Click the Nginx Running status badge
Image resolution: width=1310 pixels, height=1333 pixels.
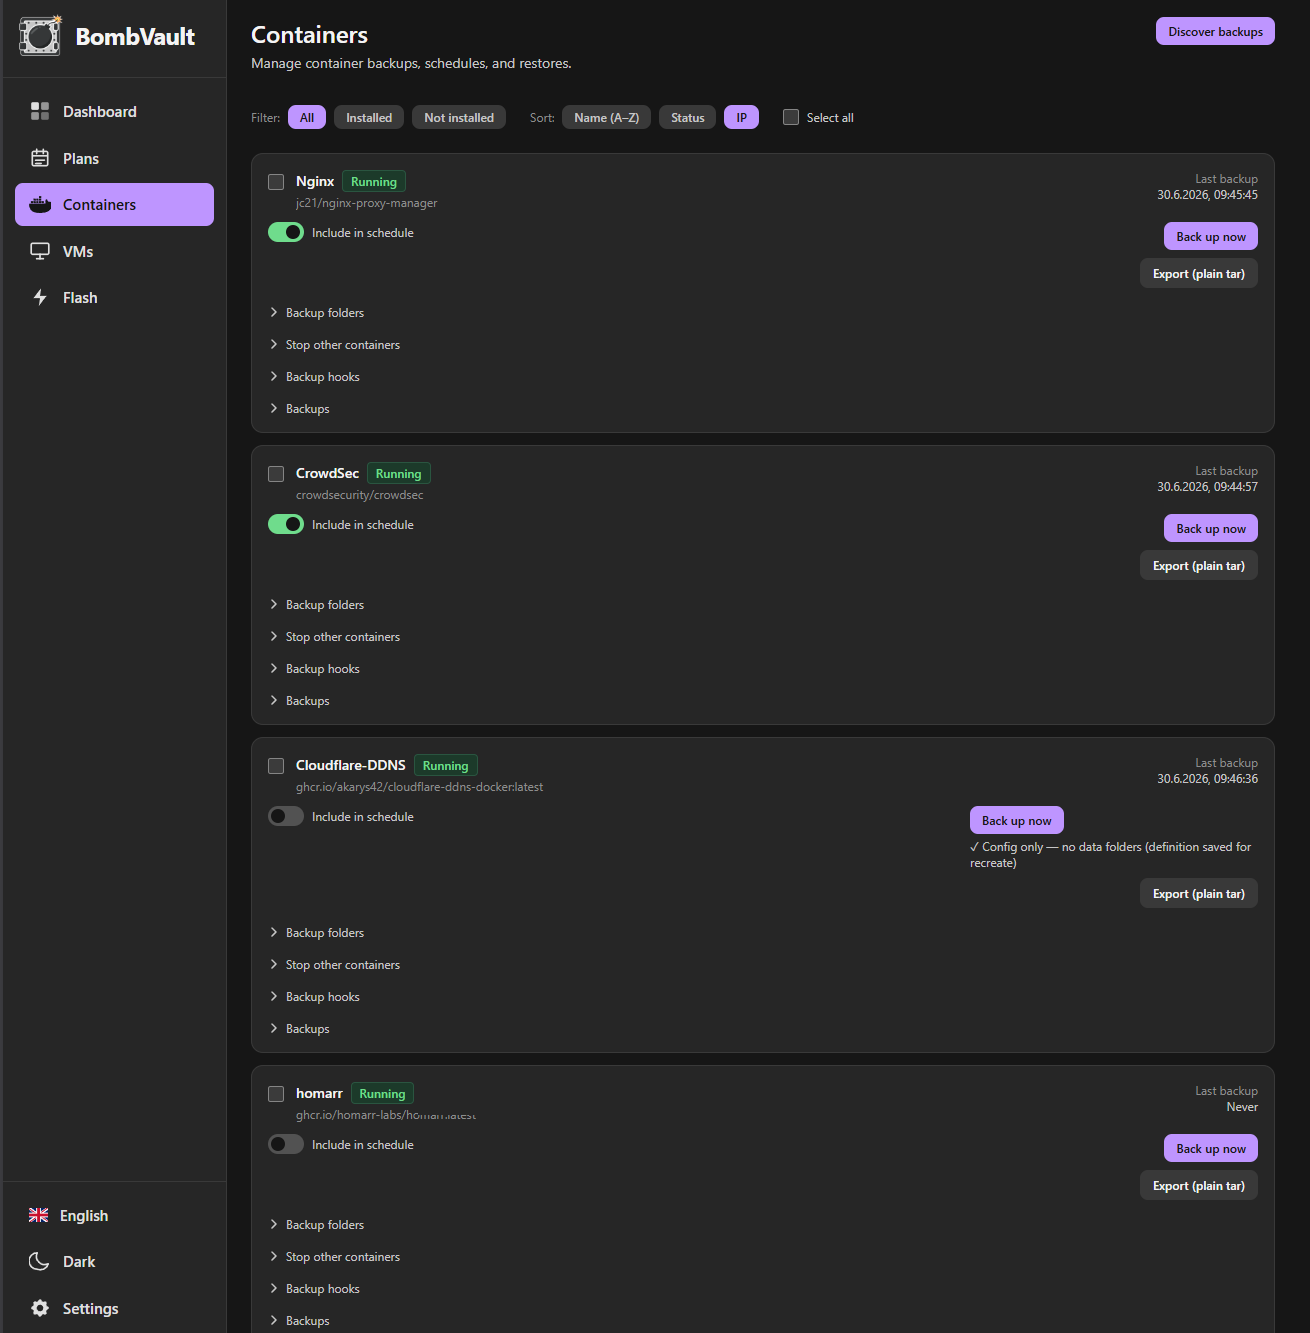[x=374, y=181]
